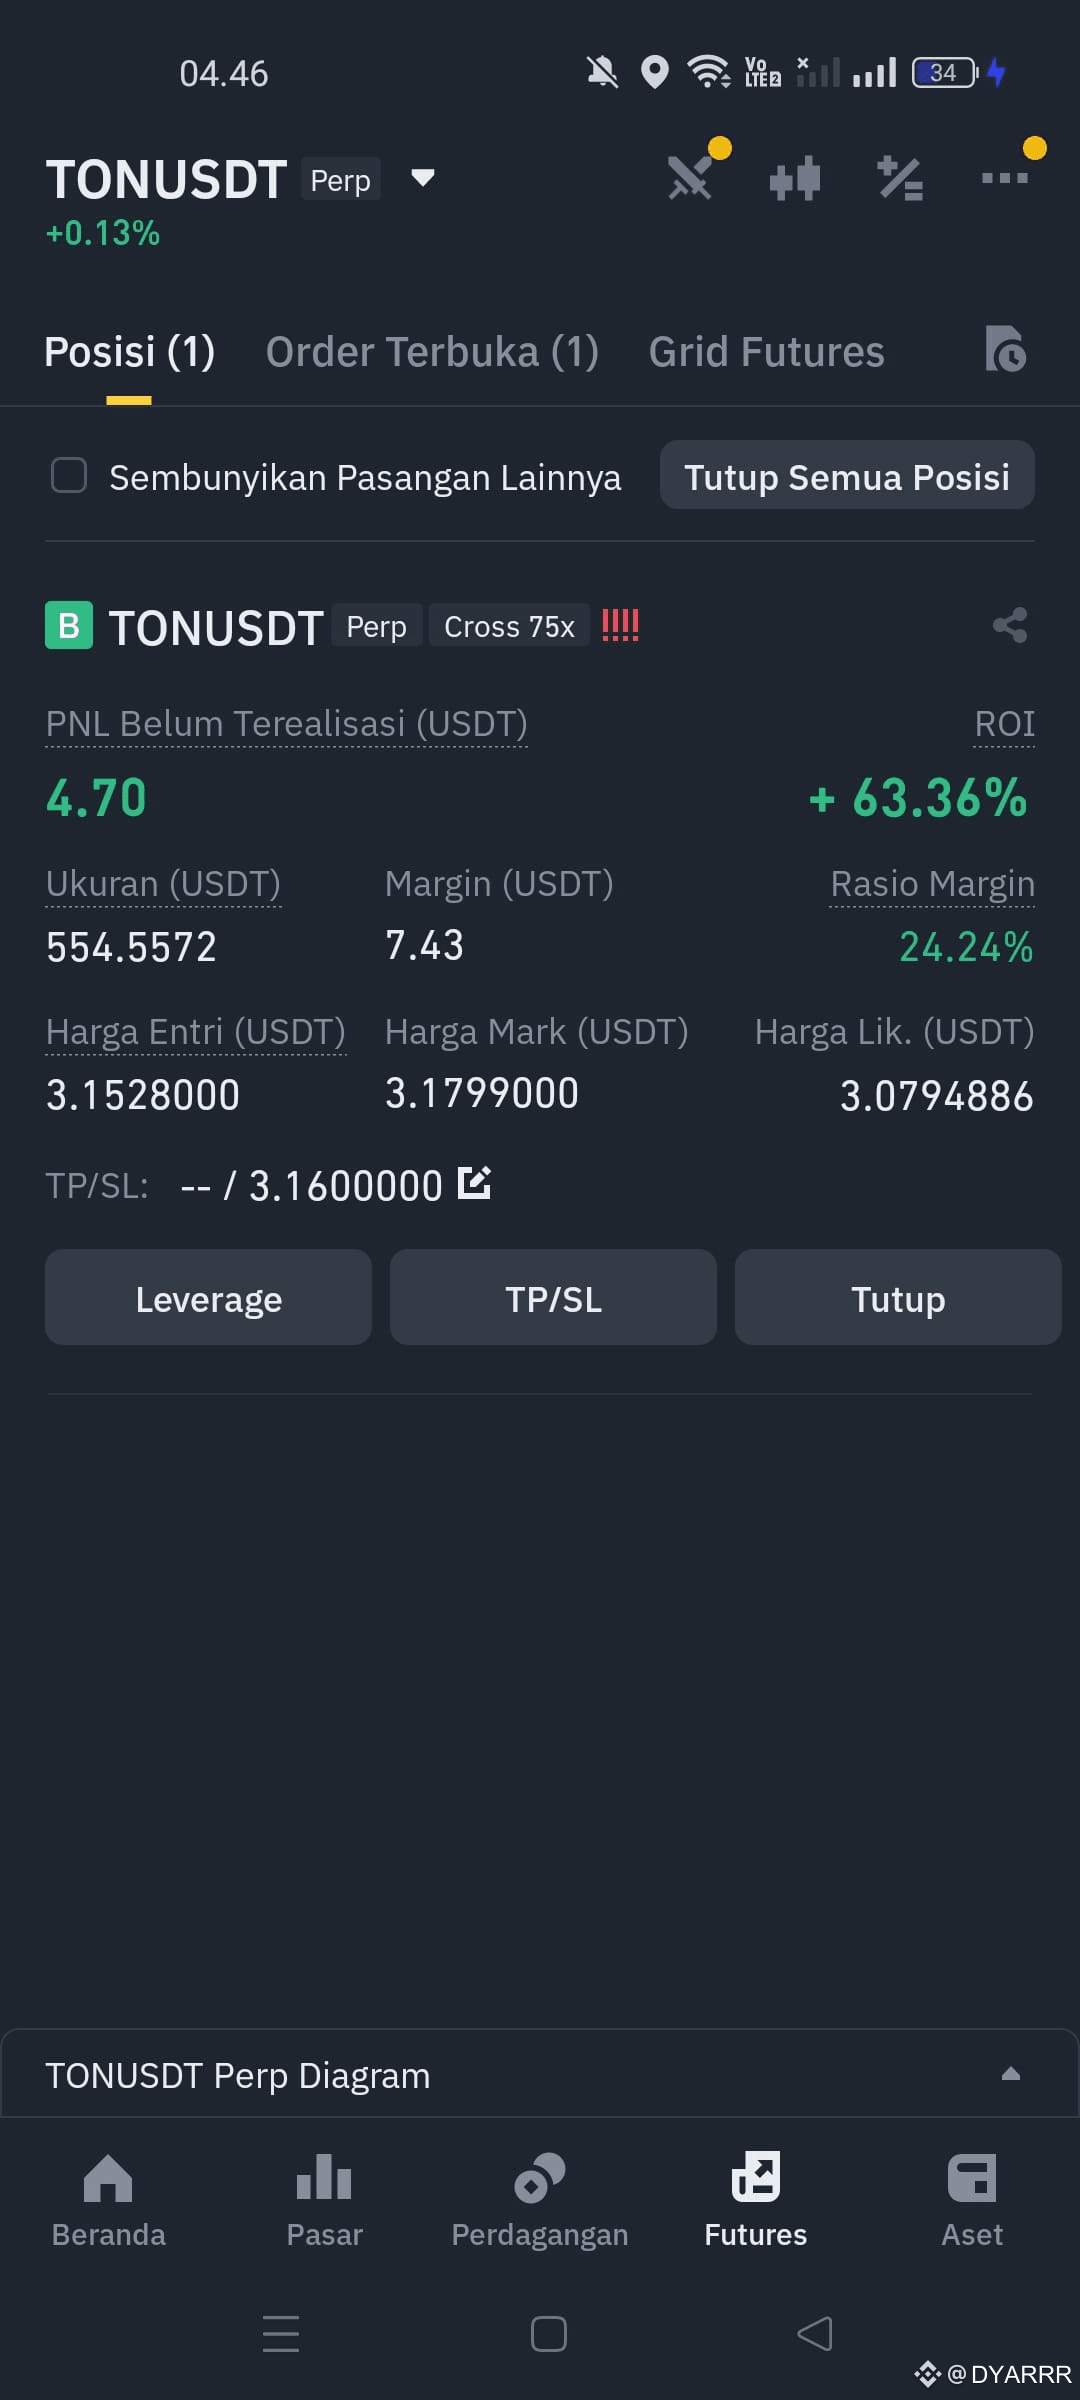1080x2400 pixels.
Task: Open the three-dot more options menu
Action: pos(1005,178)
